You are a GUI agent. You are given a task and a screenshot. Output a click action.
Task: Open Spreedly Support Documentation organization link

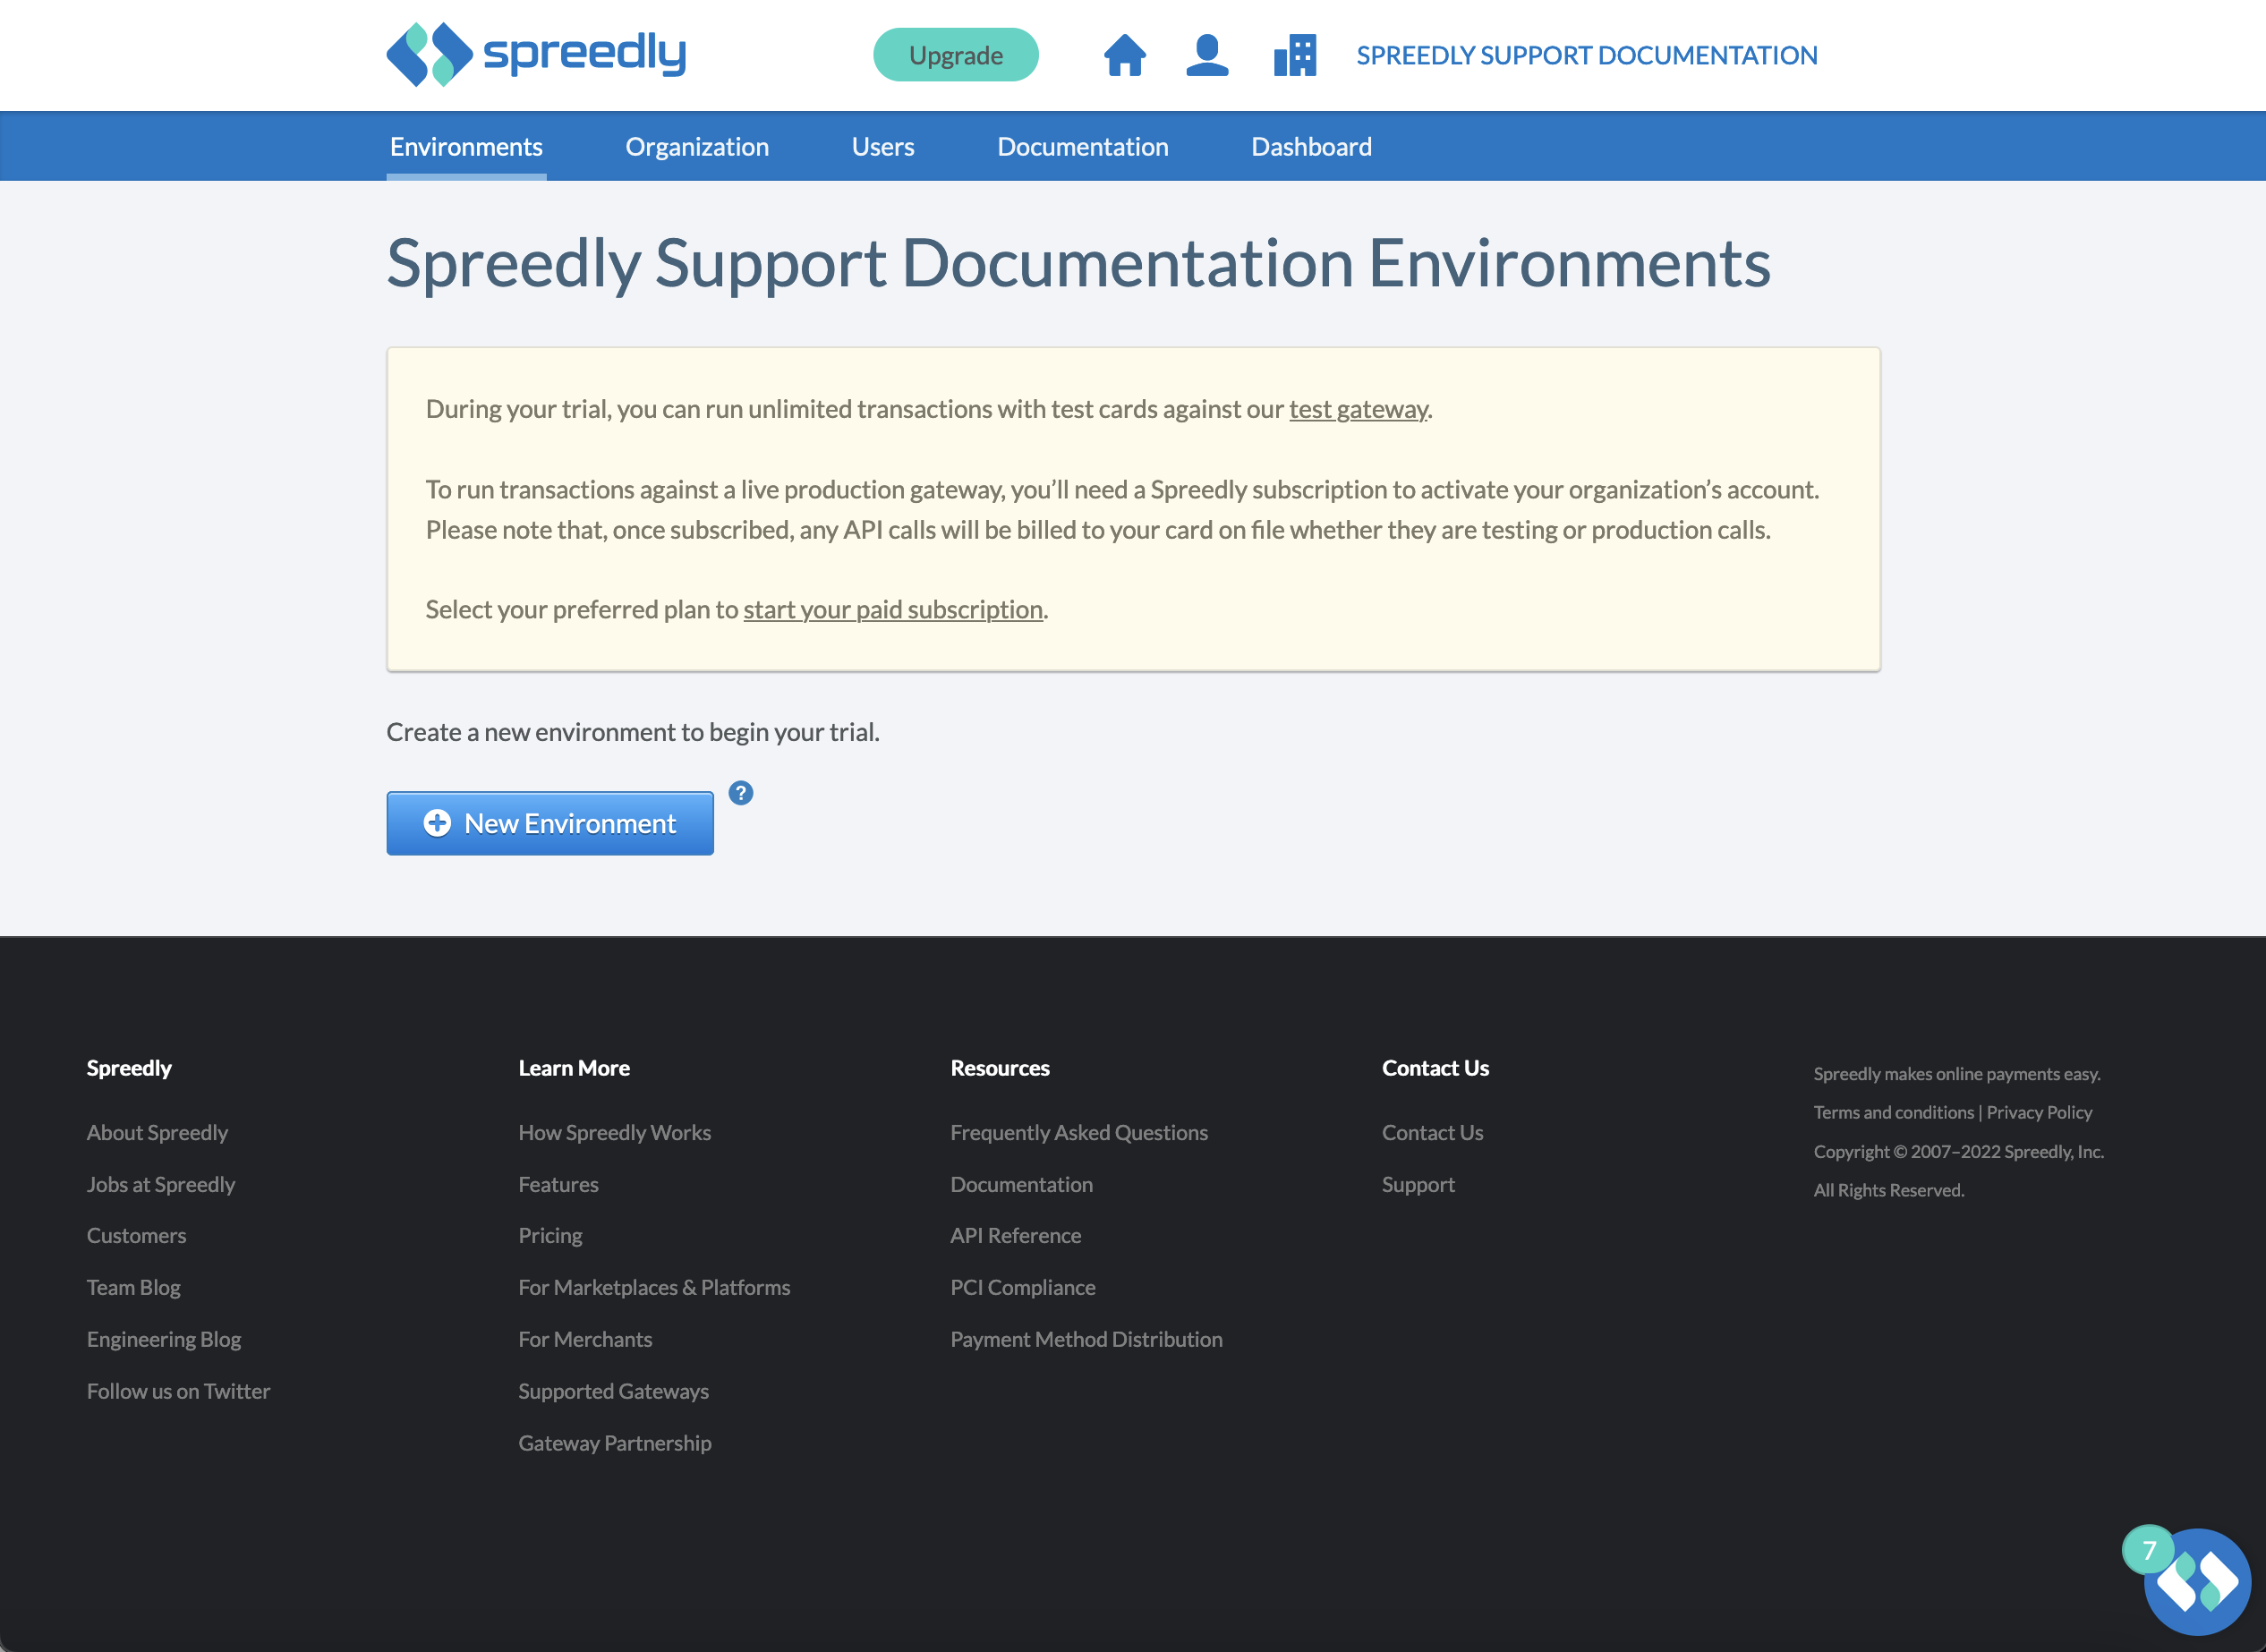tap(1587, 55)
